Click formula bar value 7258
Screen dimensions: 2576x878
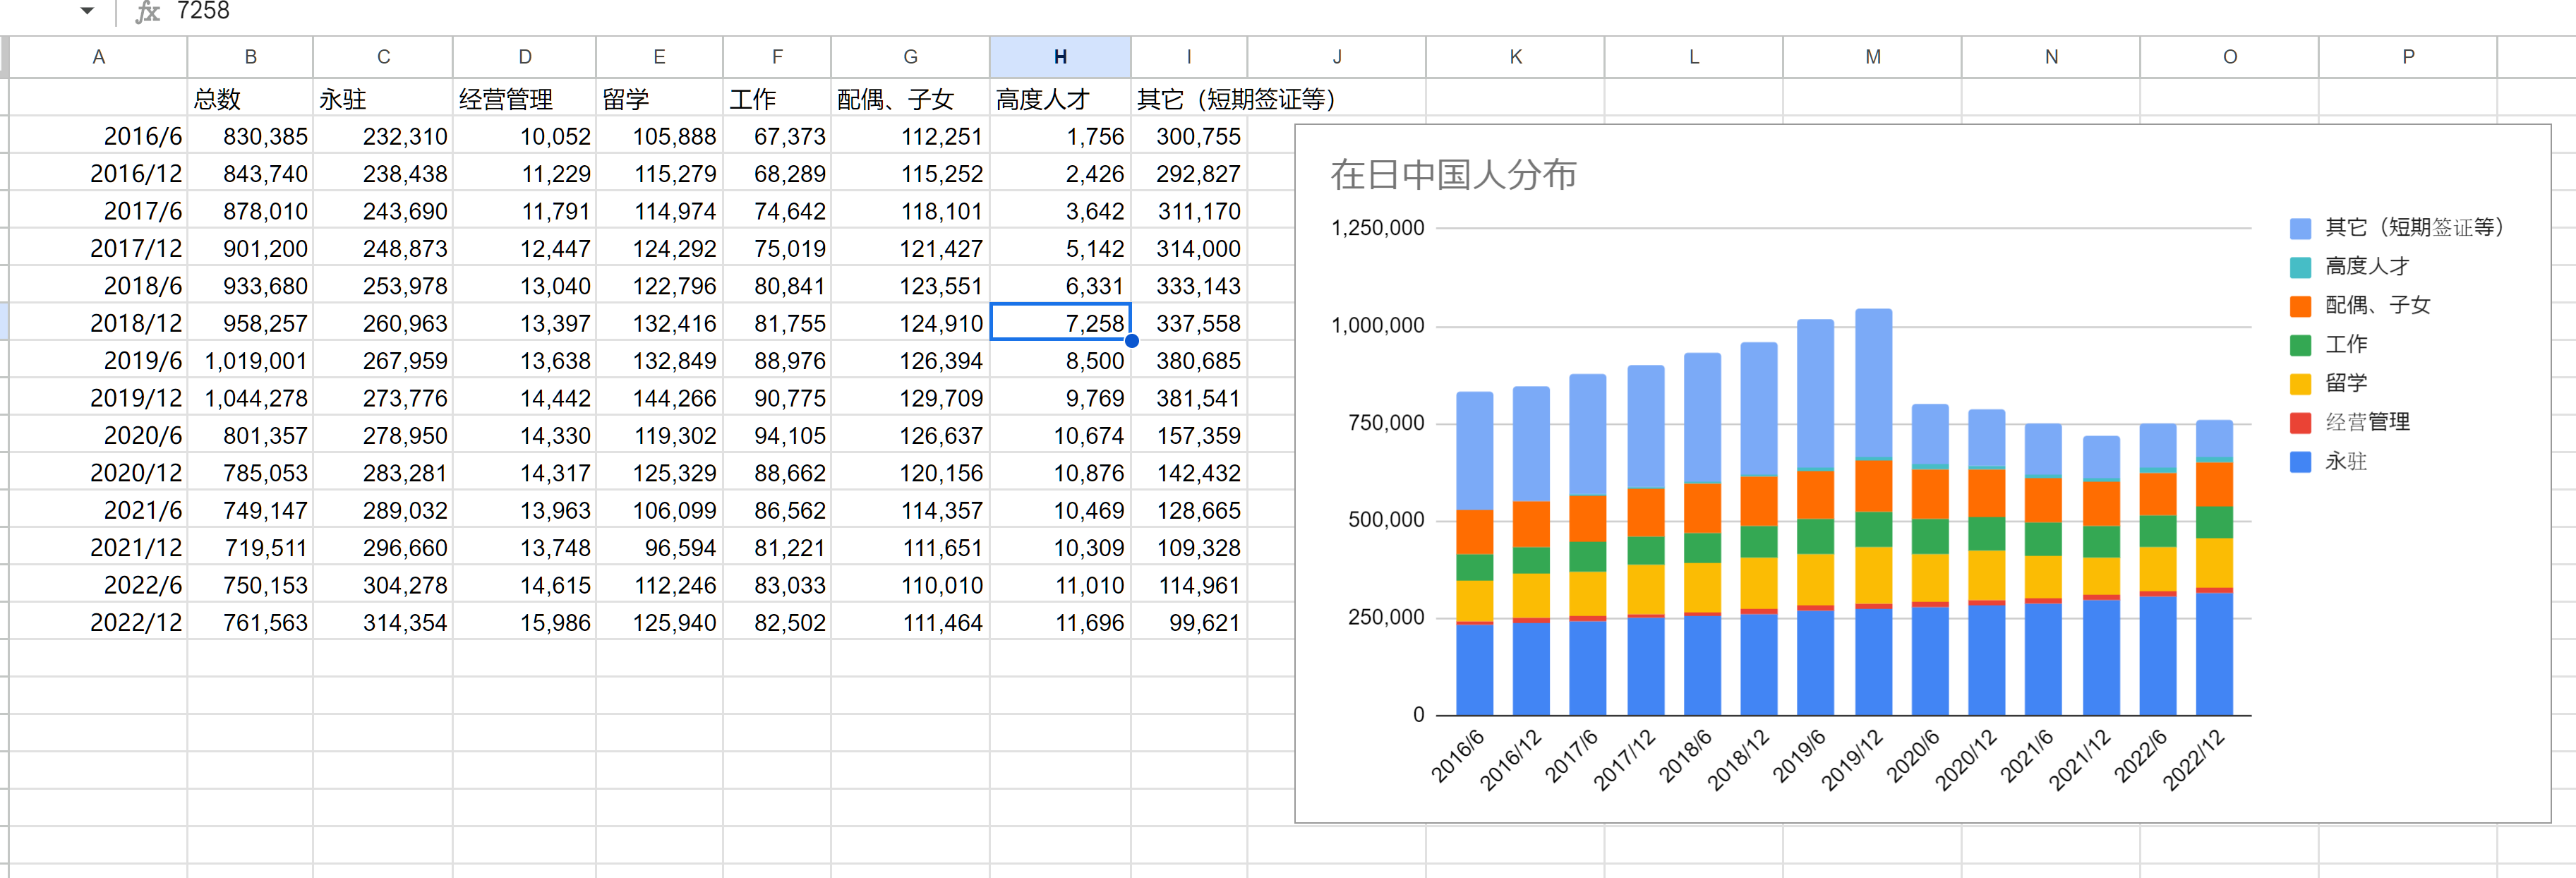pyautogui.click(x=203, y=11)
